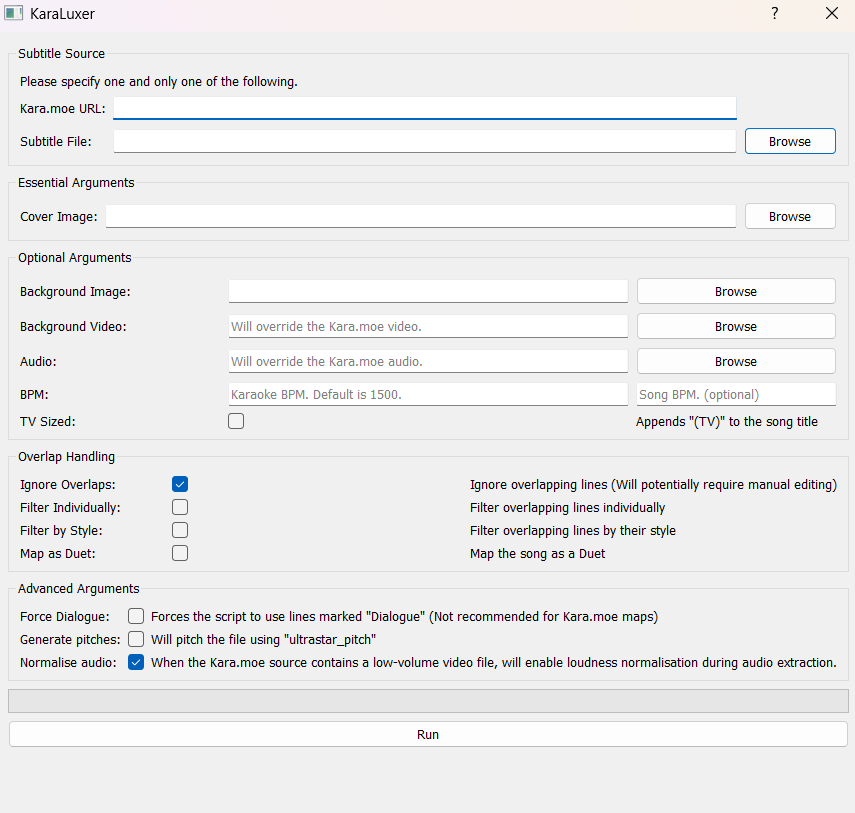Click Browse next to Subtitle File
This screenshot has width=855, height=813.
click(789, 142)
